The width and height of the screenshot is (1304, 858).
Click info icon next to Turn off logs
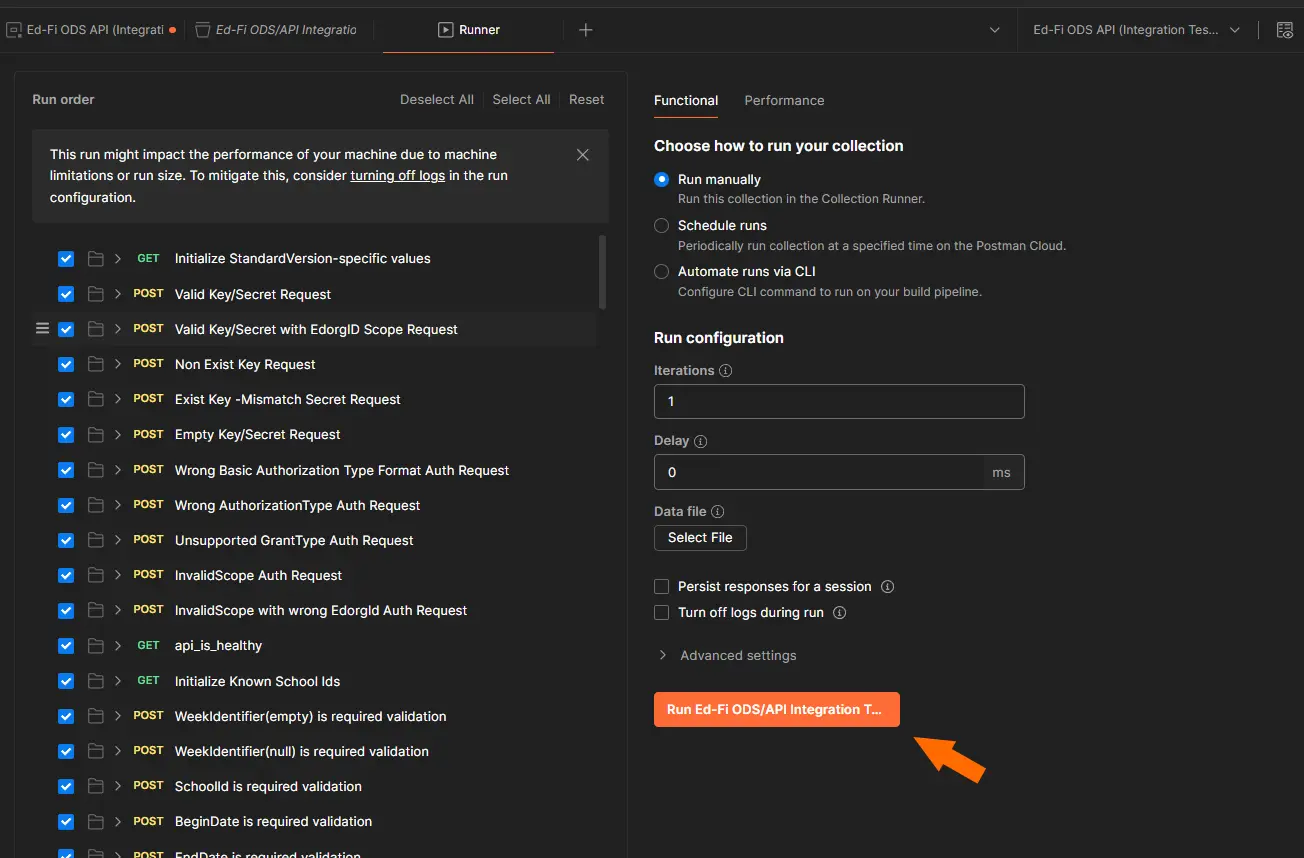(x=839, y=613)
